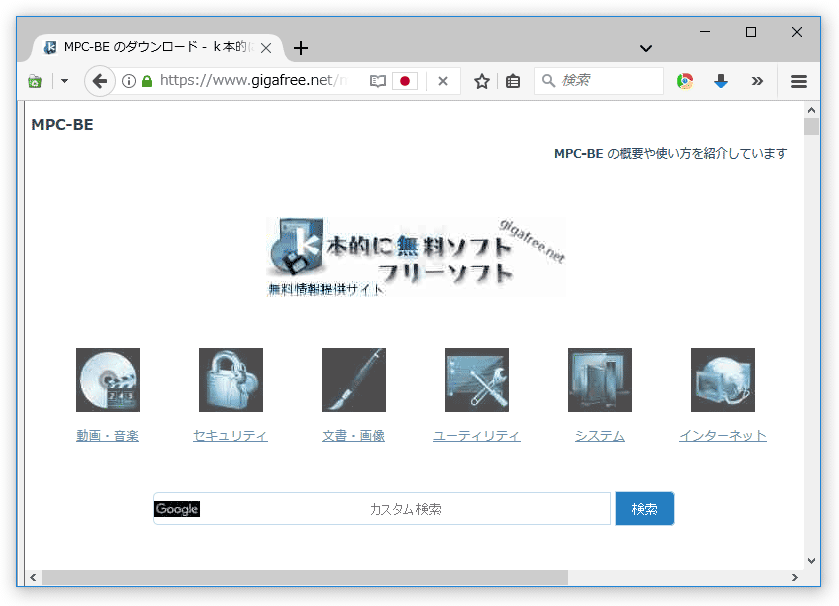Maximize the browser window

(x=751, y=32)
